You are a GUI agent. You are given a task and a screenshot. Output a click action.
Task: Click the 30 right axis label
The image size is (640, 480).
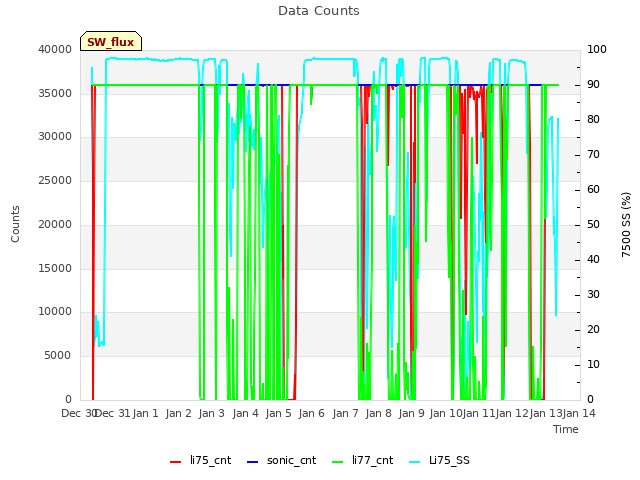[593, 294]
